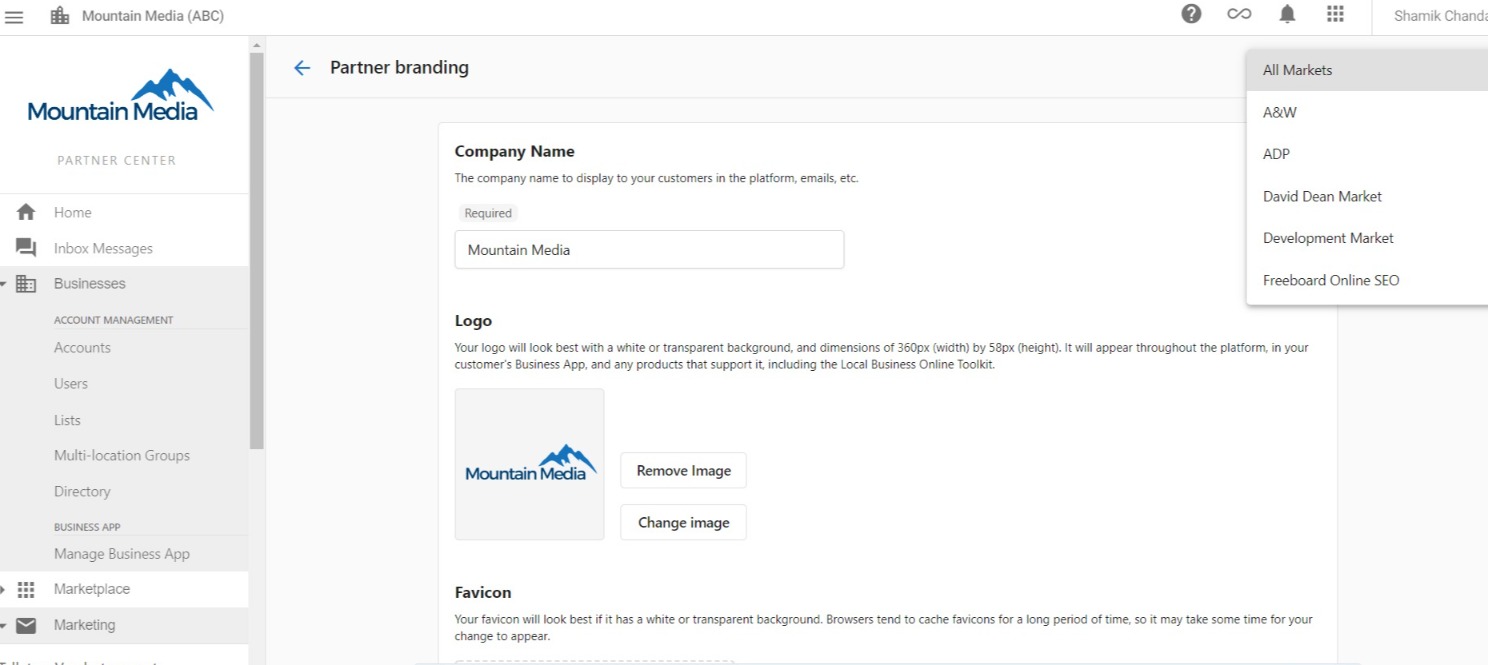This screenshot has width=1488, height=665.
Task: Open the hamburger navigation menu
Action: tap(14, 16)
